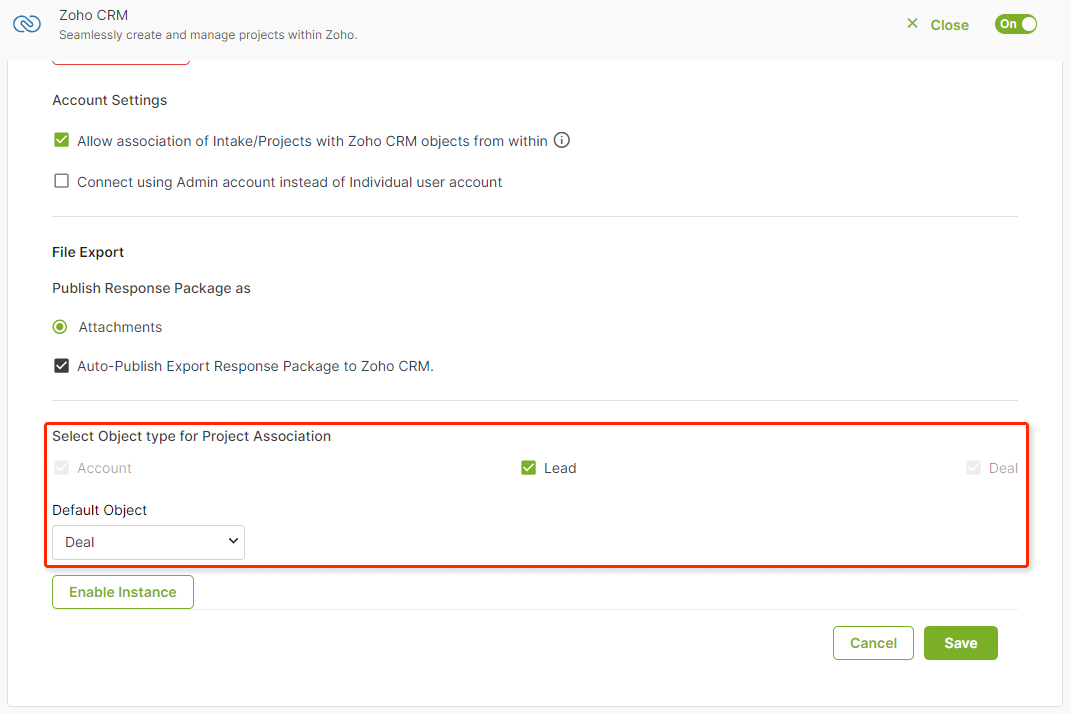Save the Zoho CRM settings
Viewport: 1071px width, 714px height.
[960, 643]
